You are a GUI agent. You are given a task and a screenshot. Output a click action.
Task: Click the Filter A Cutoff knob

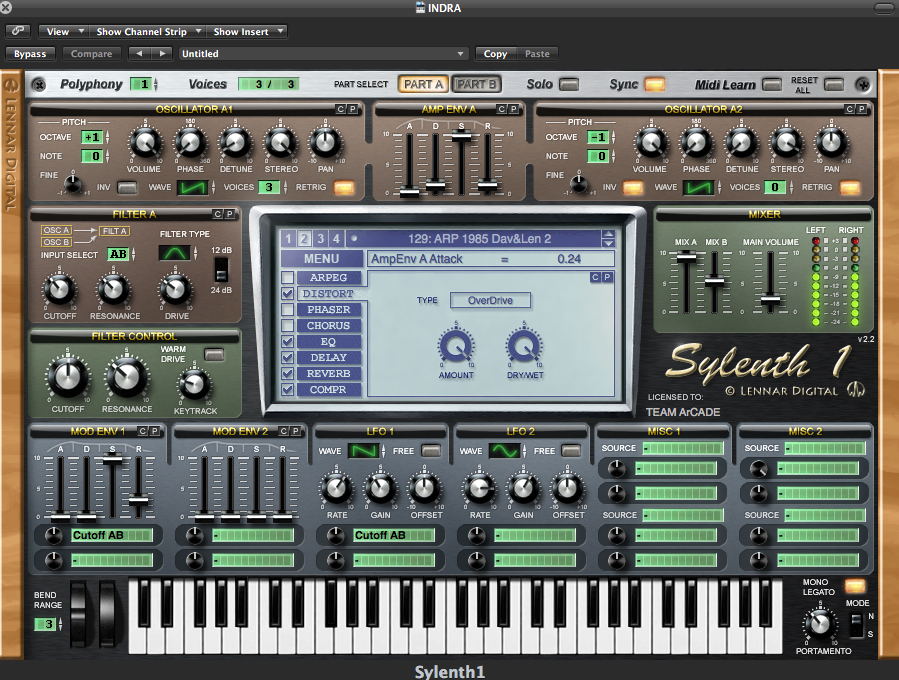click(59, 289)
